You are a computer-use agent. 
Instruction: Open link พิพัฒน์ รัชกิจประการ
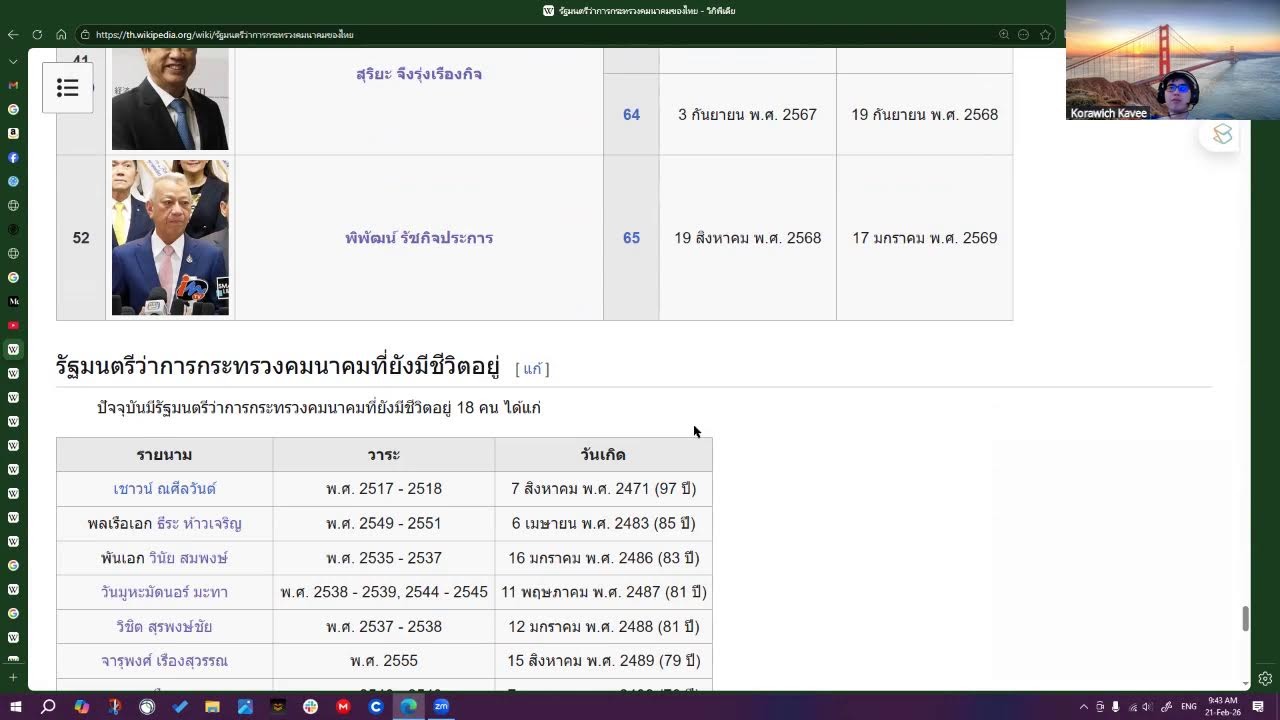click(x=419, y=238)
